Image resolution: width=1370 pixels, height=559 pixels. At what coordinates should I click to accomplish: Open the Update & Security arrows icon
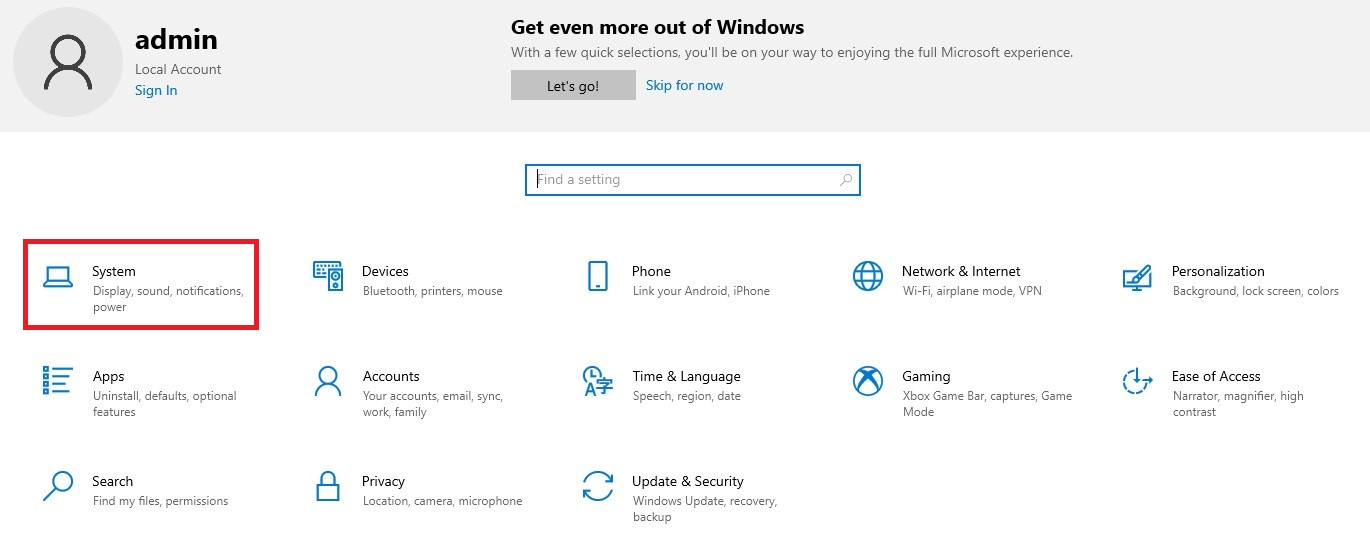[x=598, y=486]
